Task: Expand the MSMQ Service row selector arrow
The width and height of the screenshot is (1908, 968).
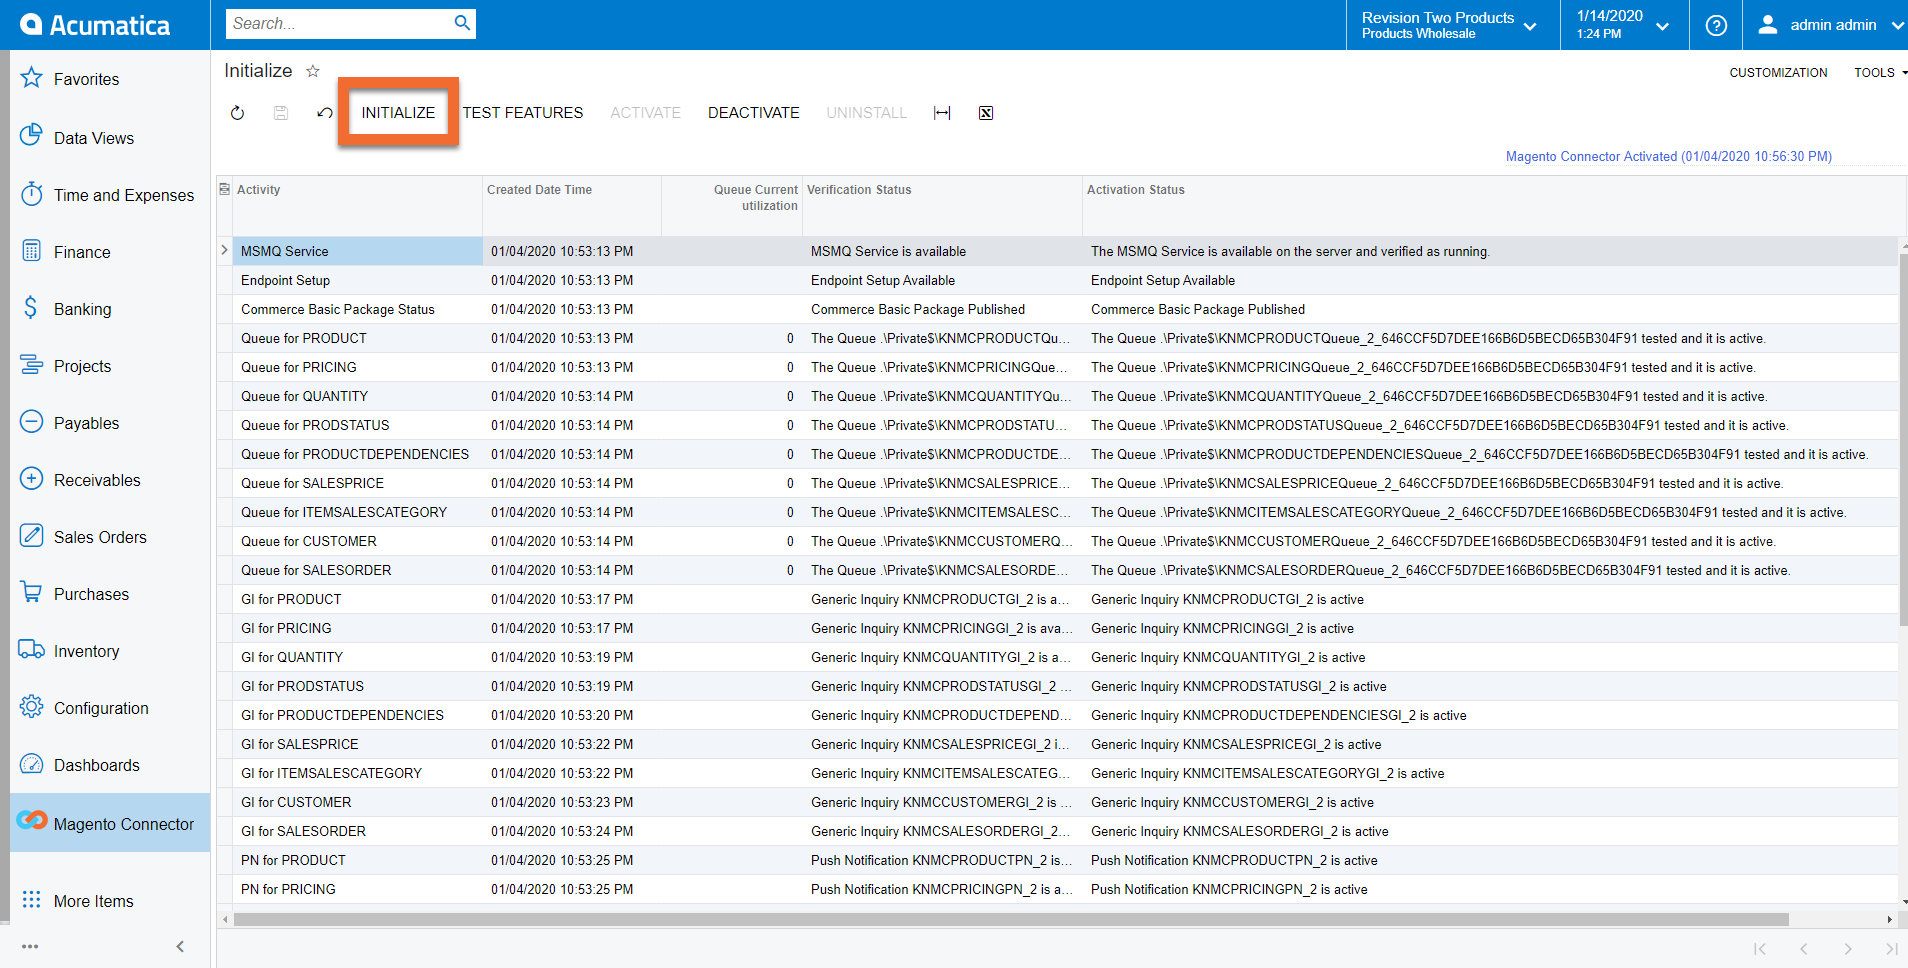Action: click(x=224, y=250)
